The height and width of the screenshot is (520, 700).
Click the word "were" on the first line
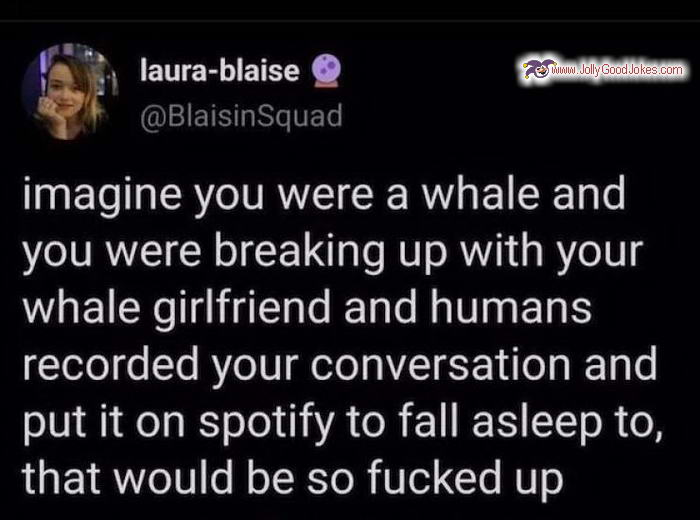pyautogui.click(x=326, y=197)
